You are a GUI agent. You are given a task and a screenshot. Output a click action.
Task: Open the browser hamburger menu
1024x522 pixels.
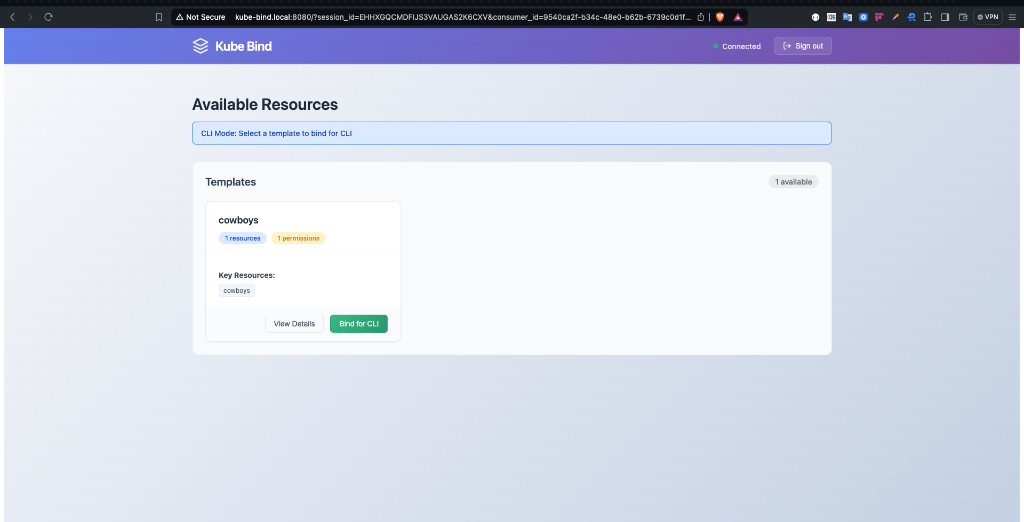coord(1012,17)
